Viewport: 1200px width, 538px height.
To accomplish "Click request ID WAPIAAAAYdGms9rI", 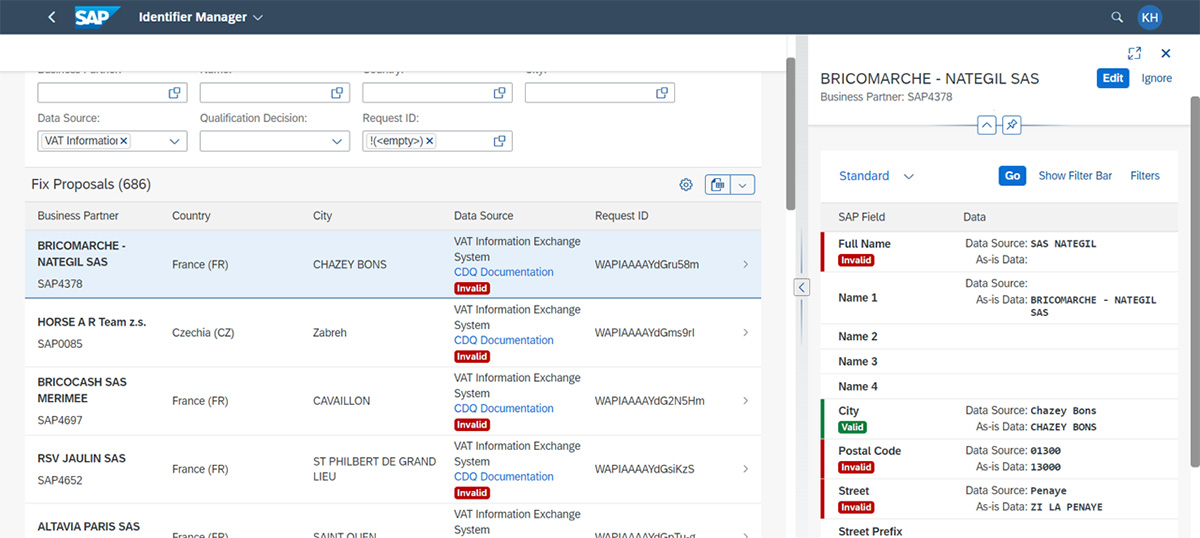I will click(x=644, y=333).
